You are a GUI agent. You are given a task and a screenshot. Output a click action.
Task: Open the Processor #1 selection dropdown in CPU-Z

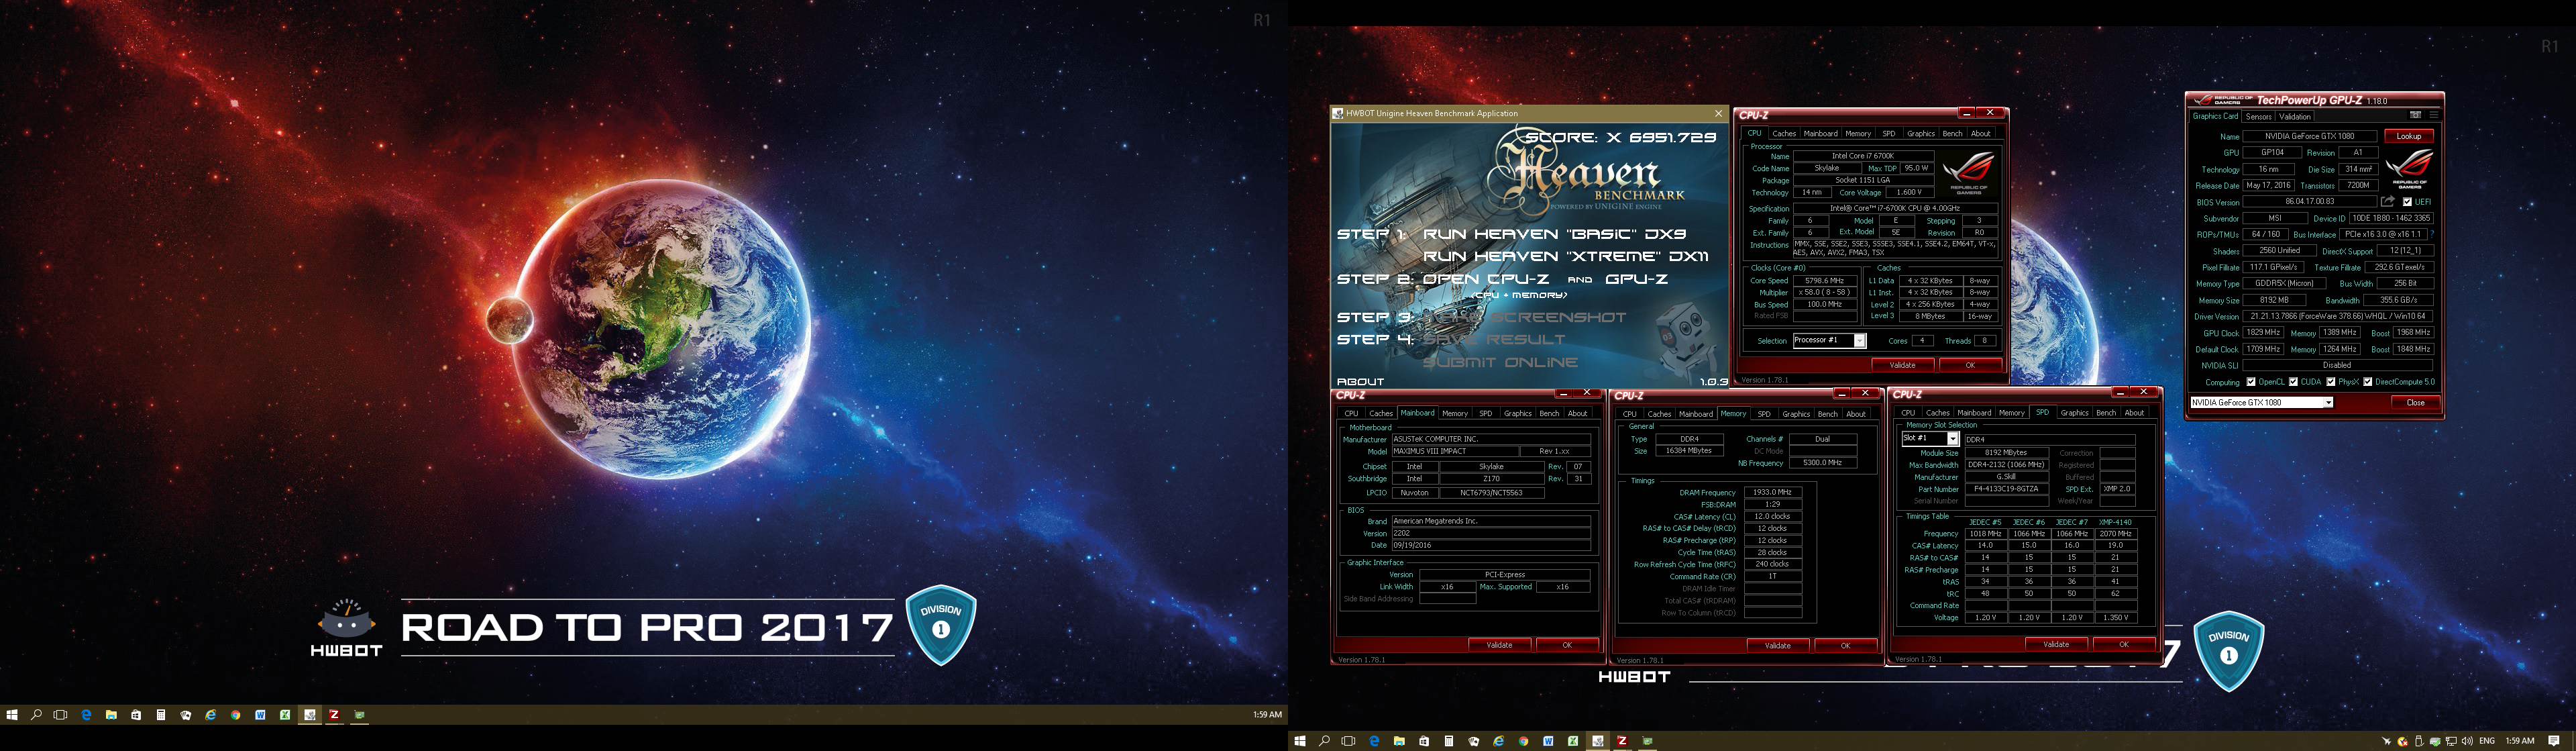[1829, 340]
